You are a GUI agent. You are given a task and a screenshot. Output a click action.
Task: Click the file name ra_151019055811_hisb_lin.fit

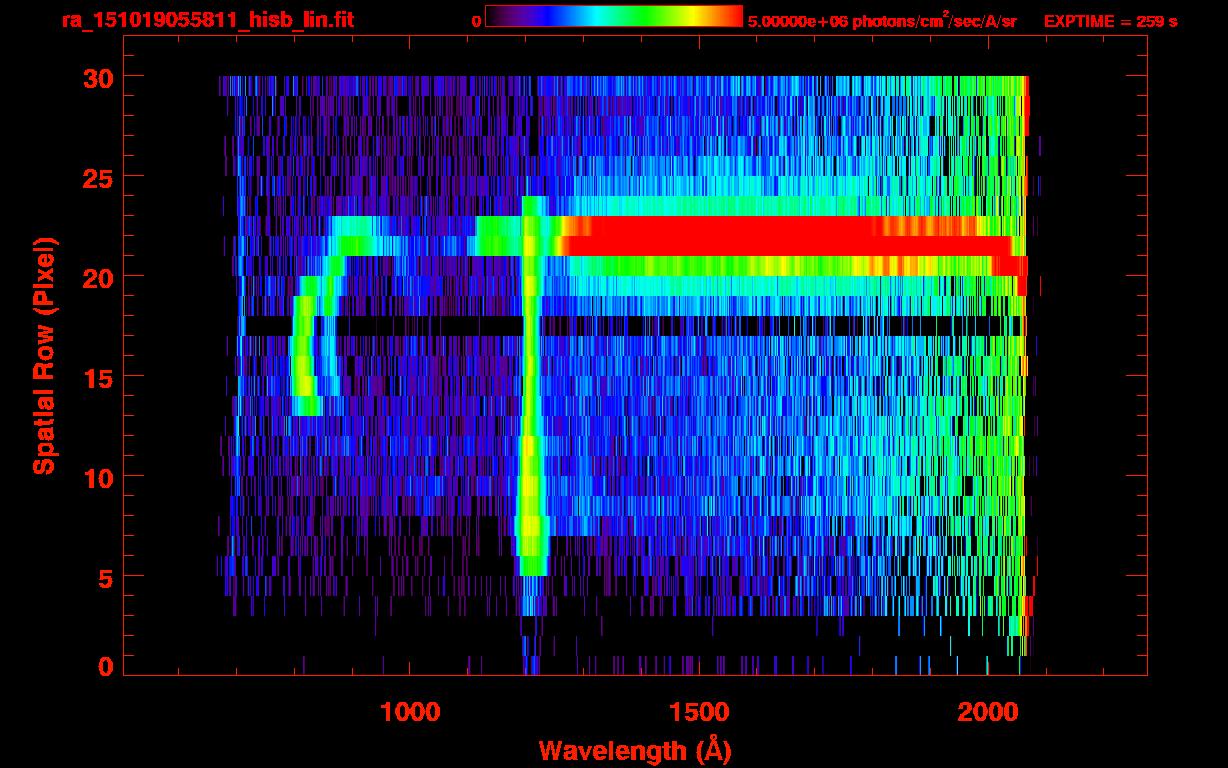[206, 20]
